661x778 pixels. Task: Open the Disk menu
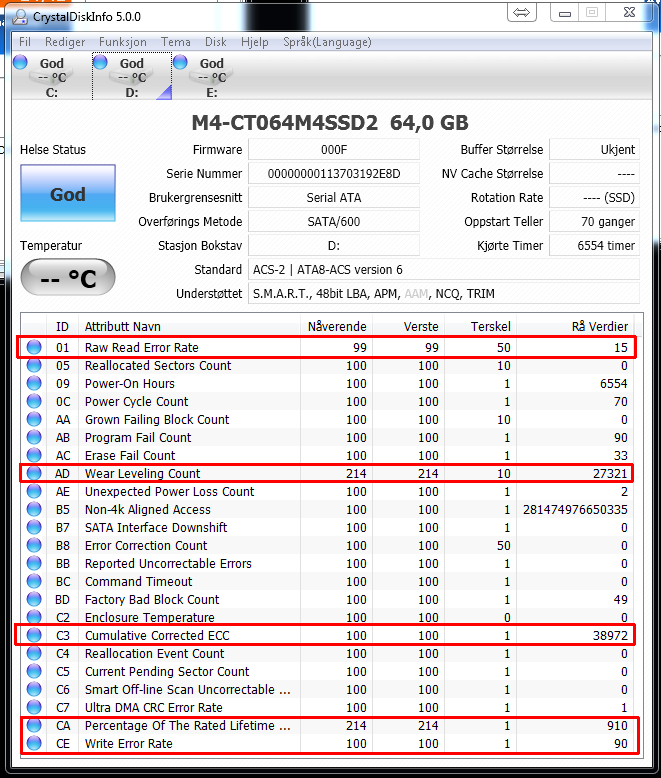click(x=216, y=42)
